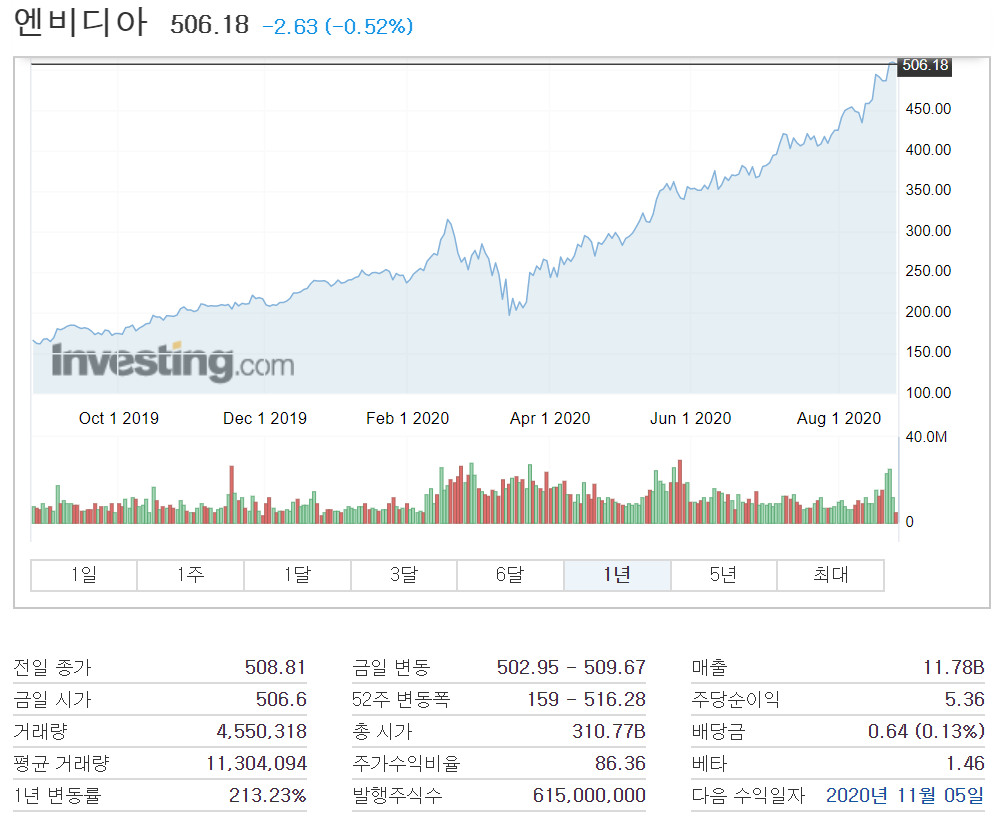
Task: Click price change -2.63 (-0.52%)
Action: tap(337, 27)
